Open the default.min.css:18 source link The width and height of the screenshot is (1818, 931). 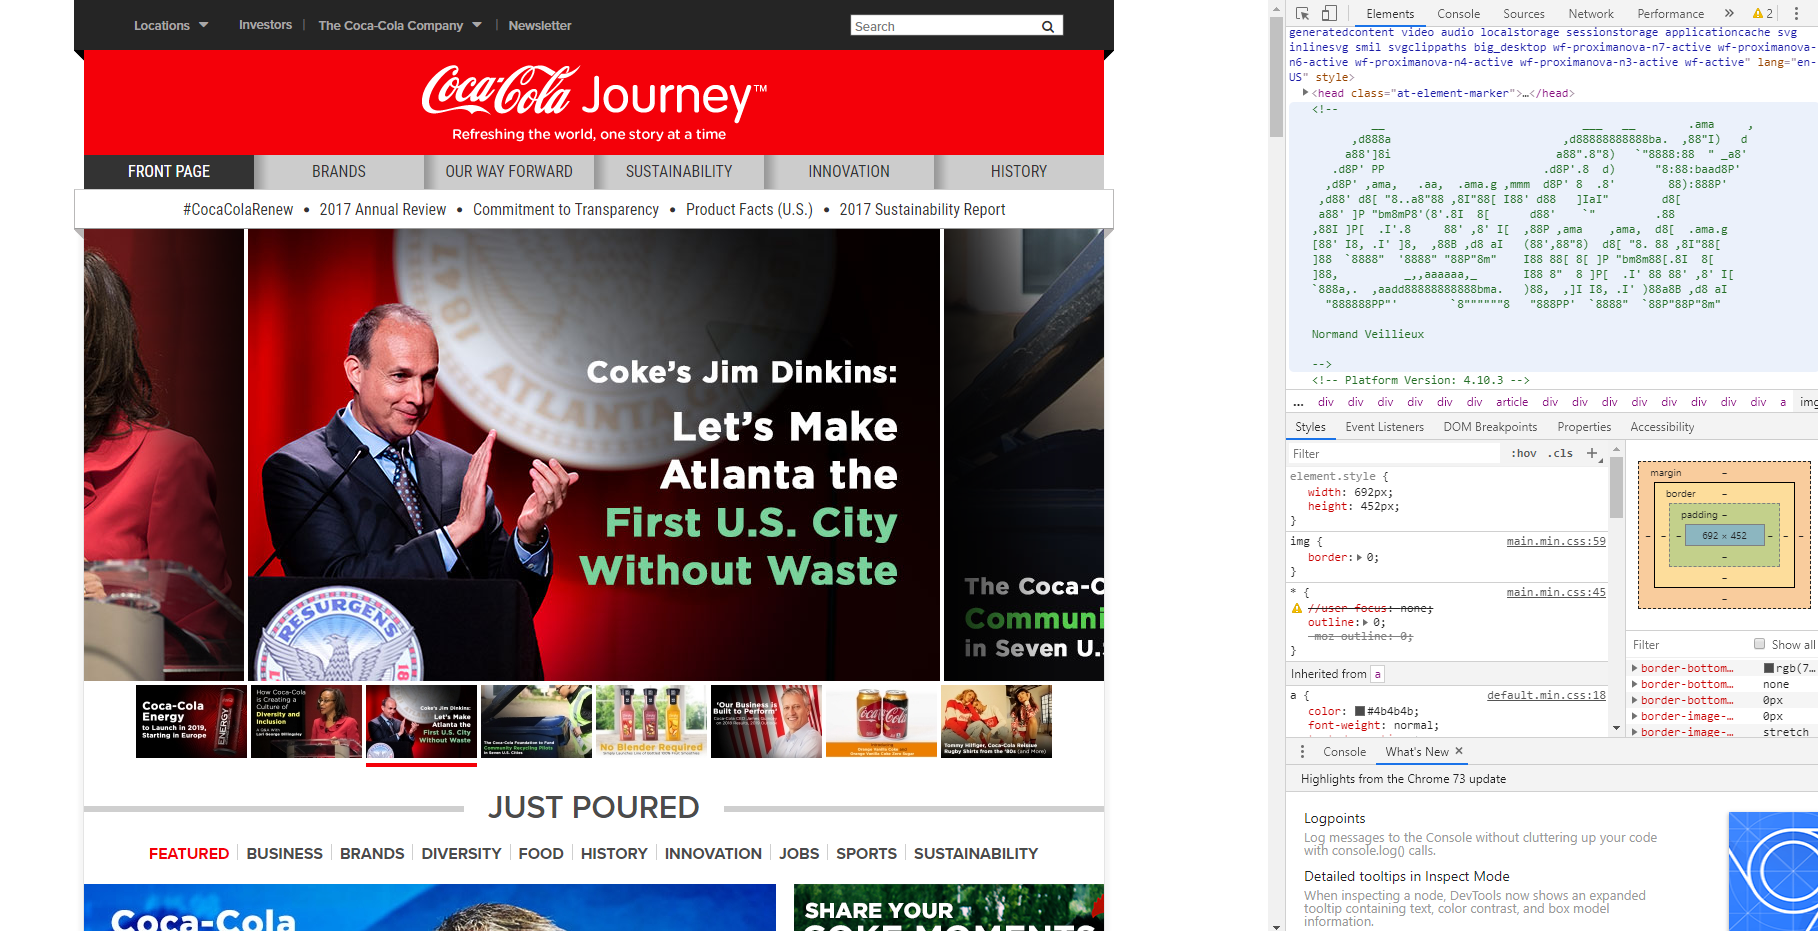(1546, 695)
